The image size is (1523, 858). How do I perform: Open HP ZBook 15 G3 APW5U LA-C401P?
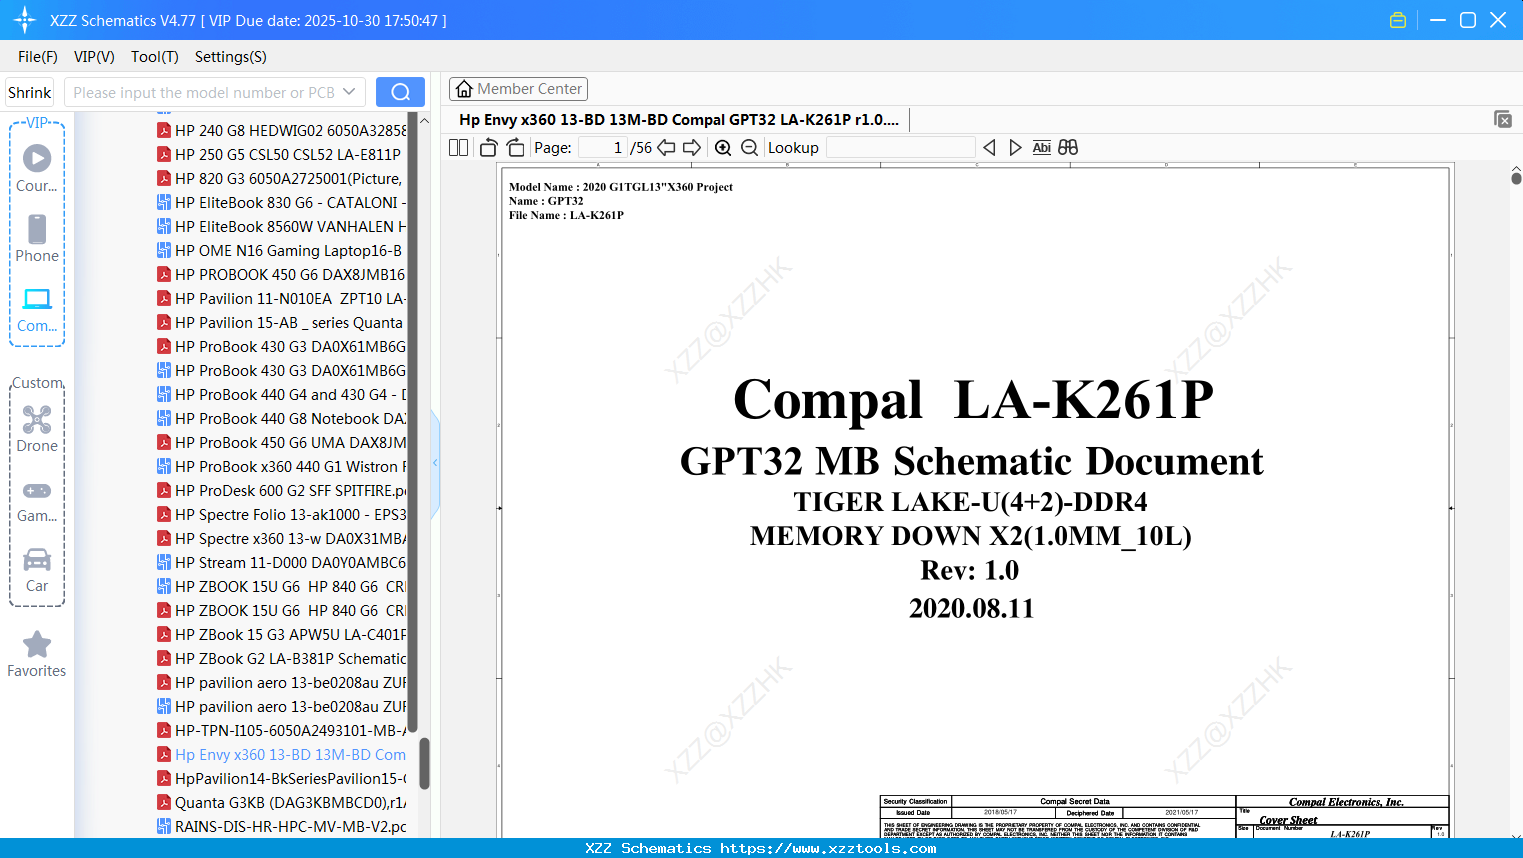(x=282, y=634)
